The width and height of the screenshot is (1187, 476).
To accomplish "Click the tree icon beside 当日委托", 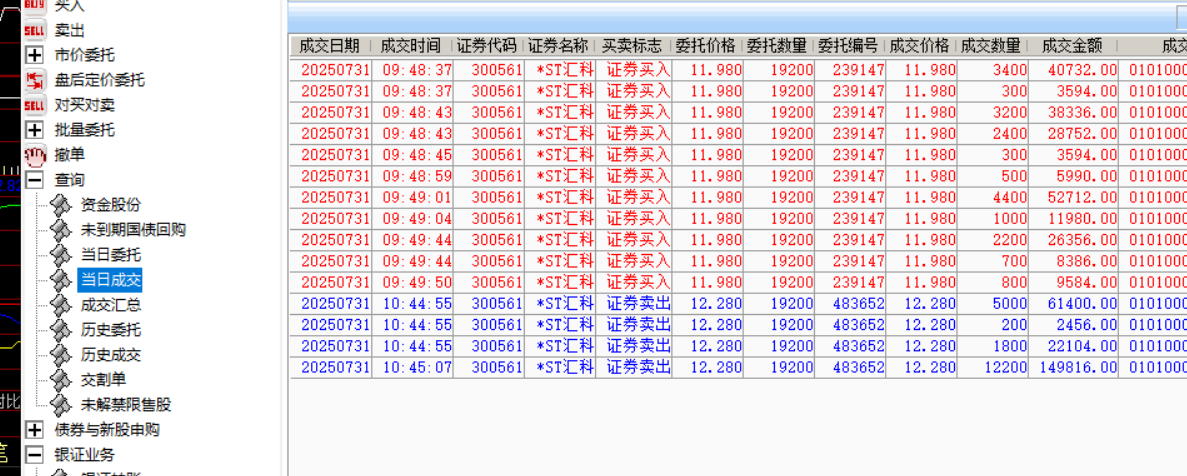I will tap(61, 255).
